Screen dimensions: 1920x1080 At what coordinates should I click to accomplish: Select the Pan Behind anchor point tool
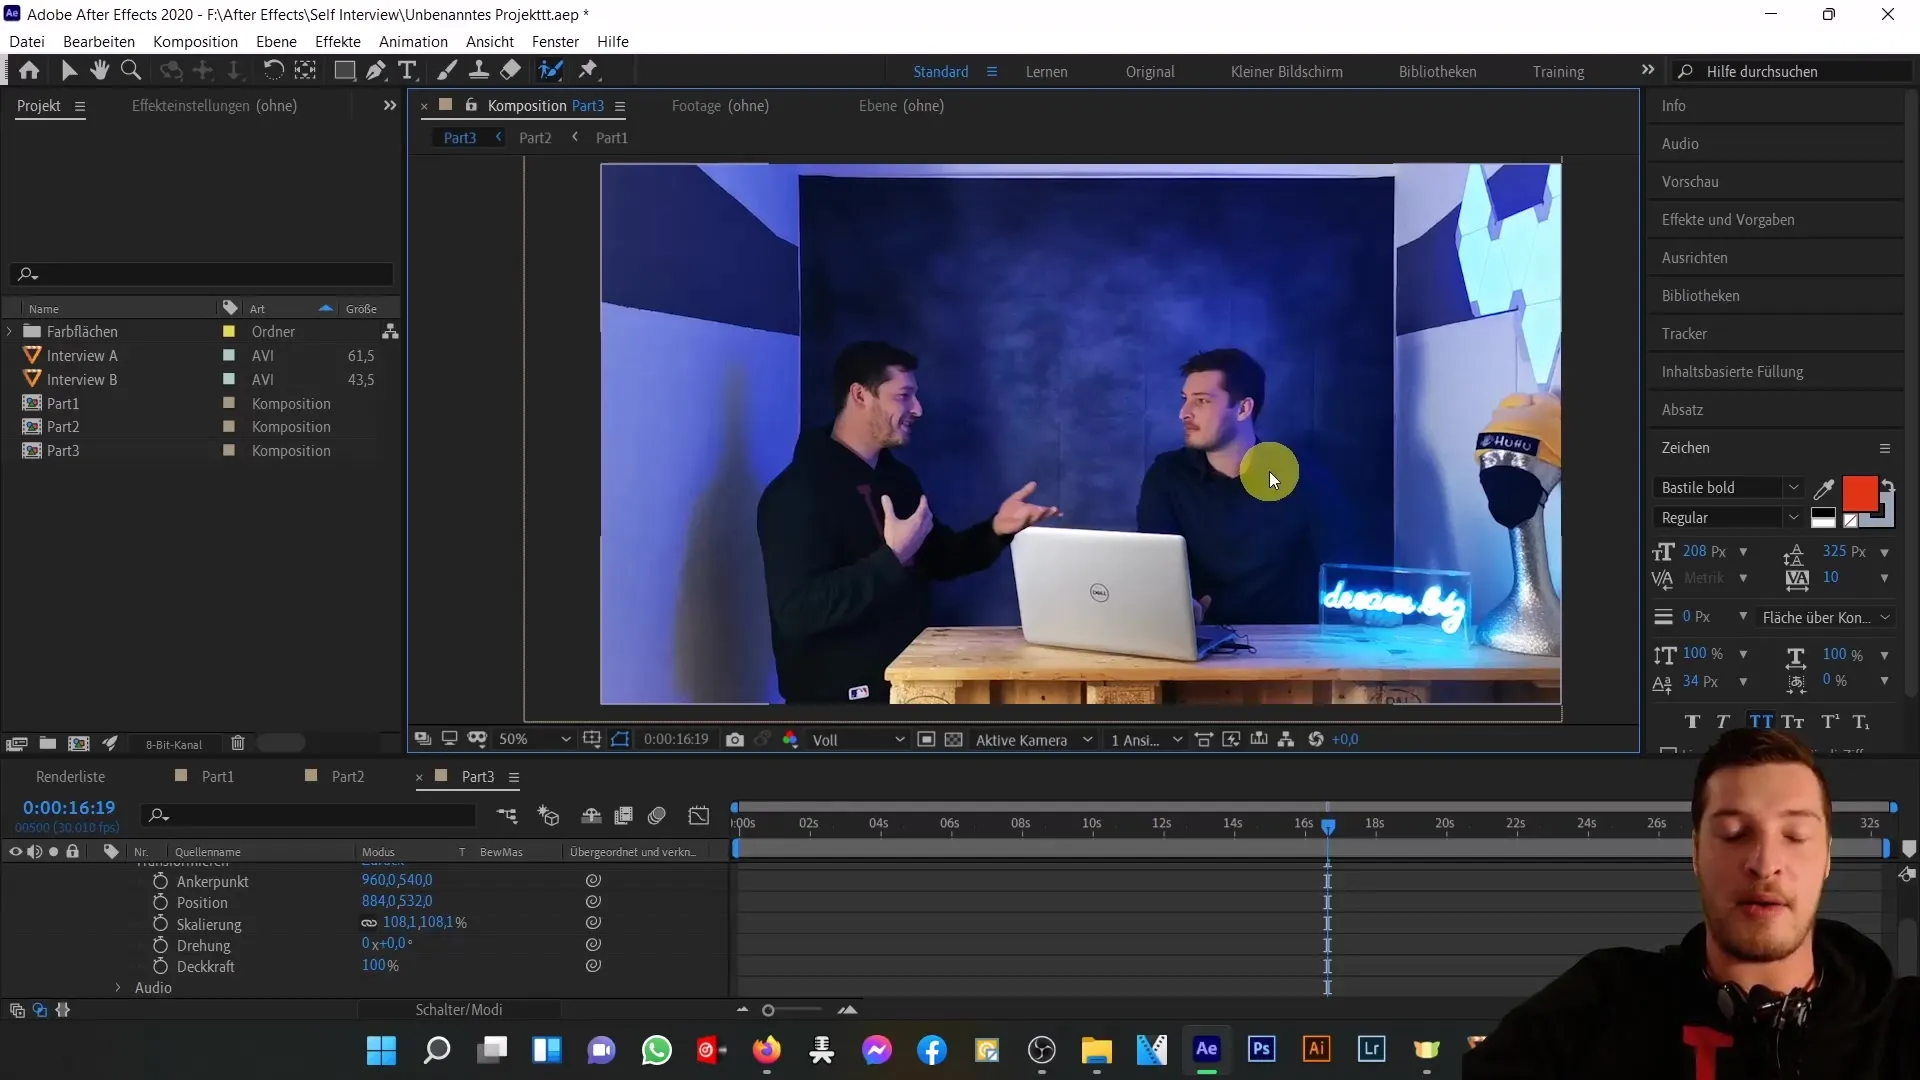305,70
